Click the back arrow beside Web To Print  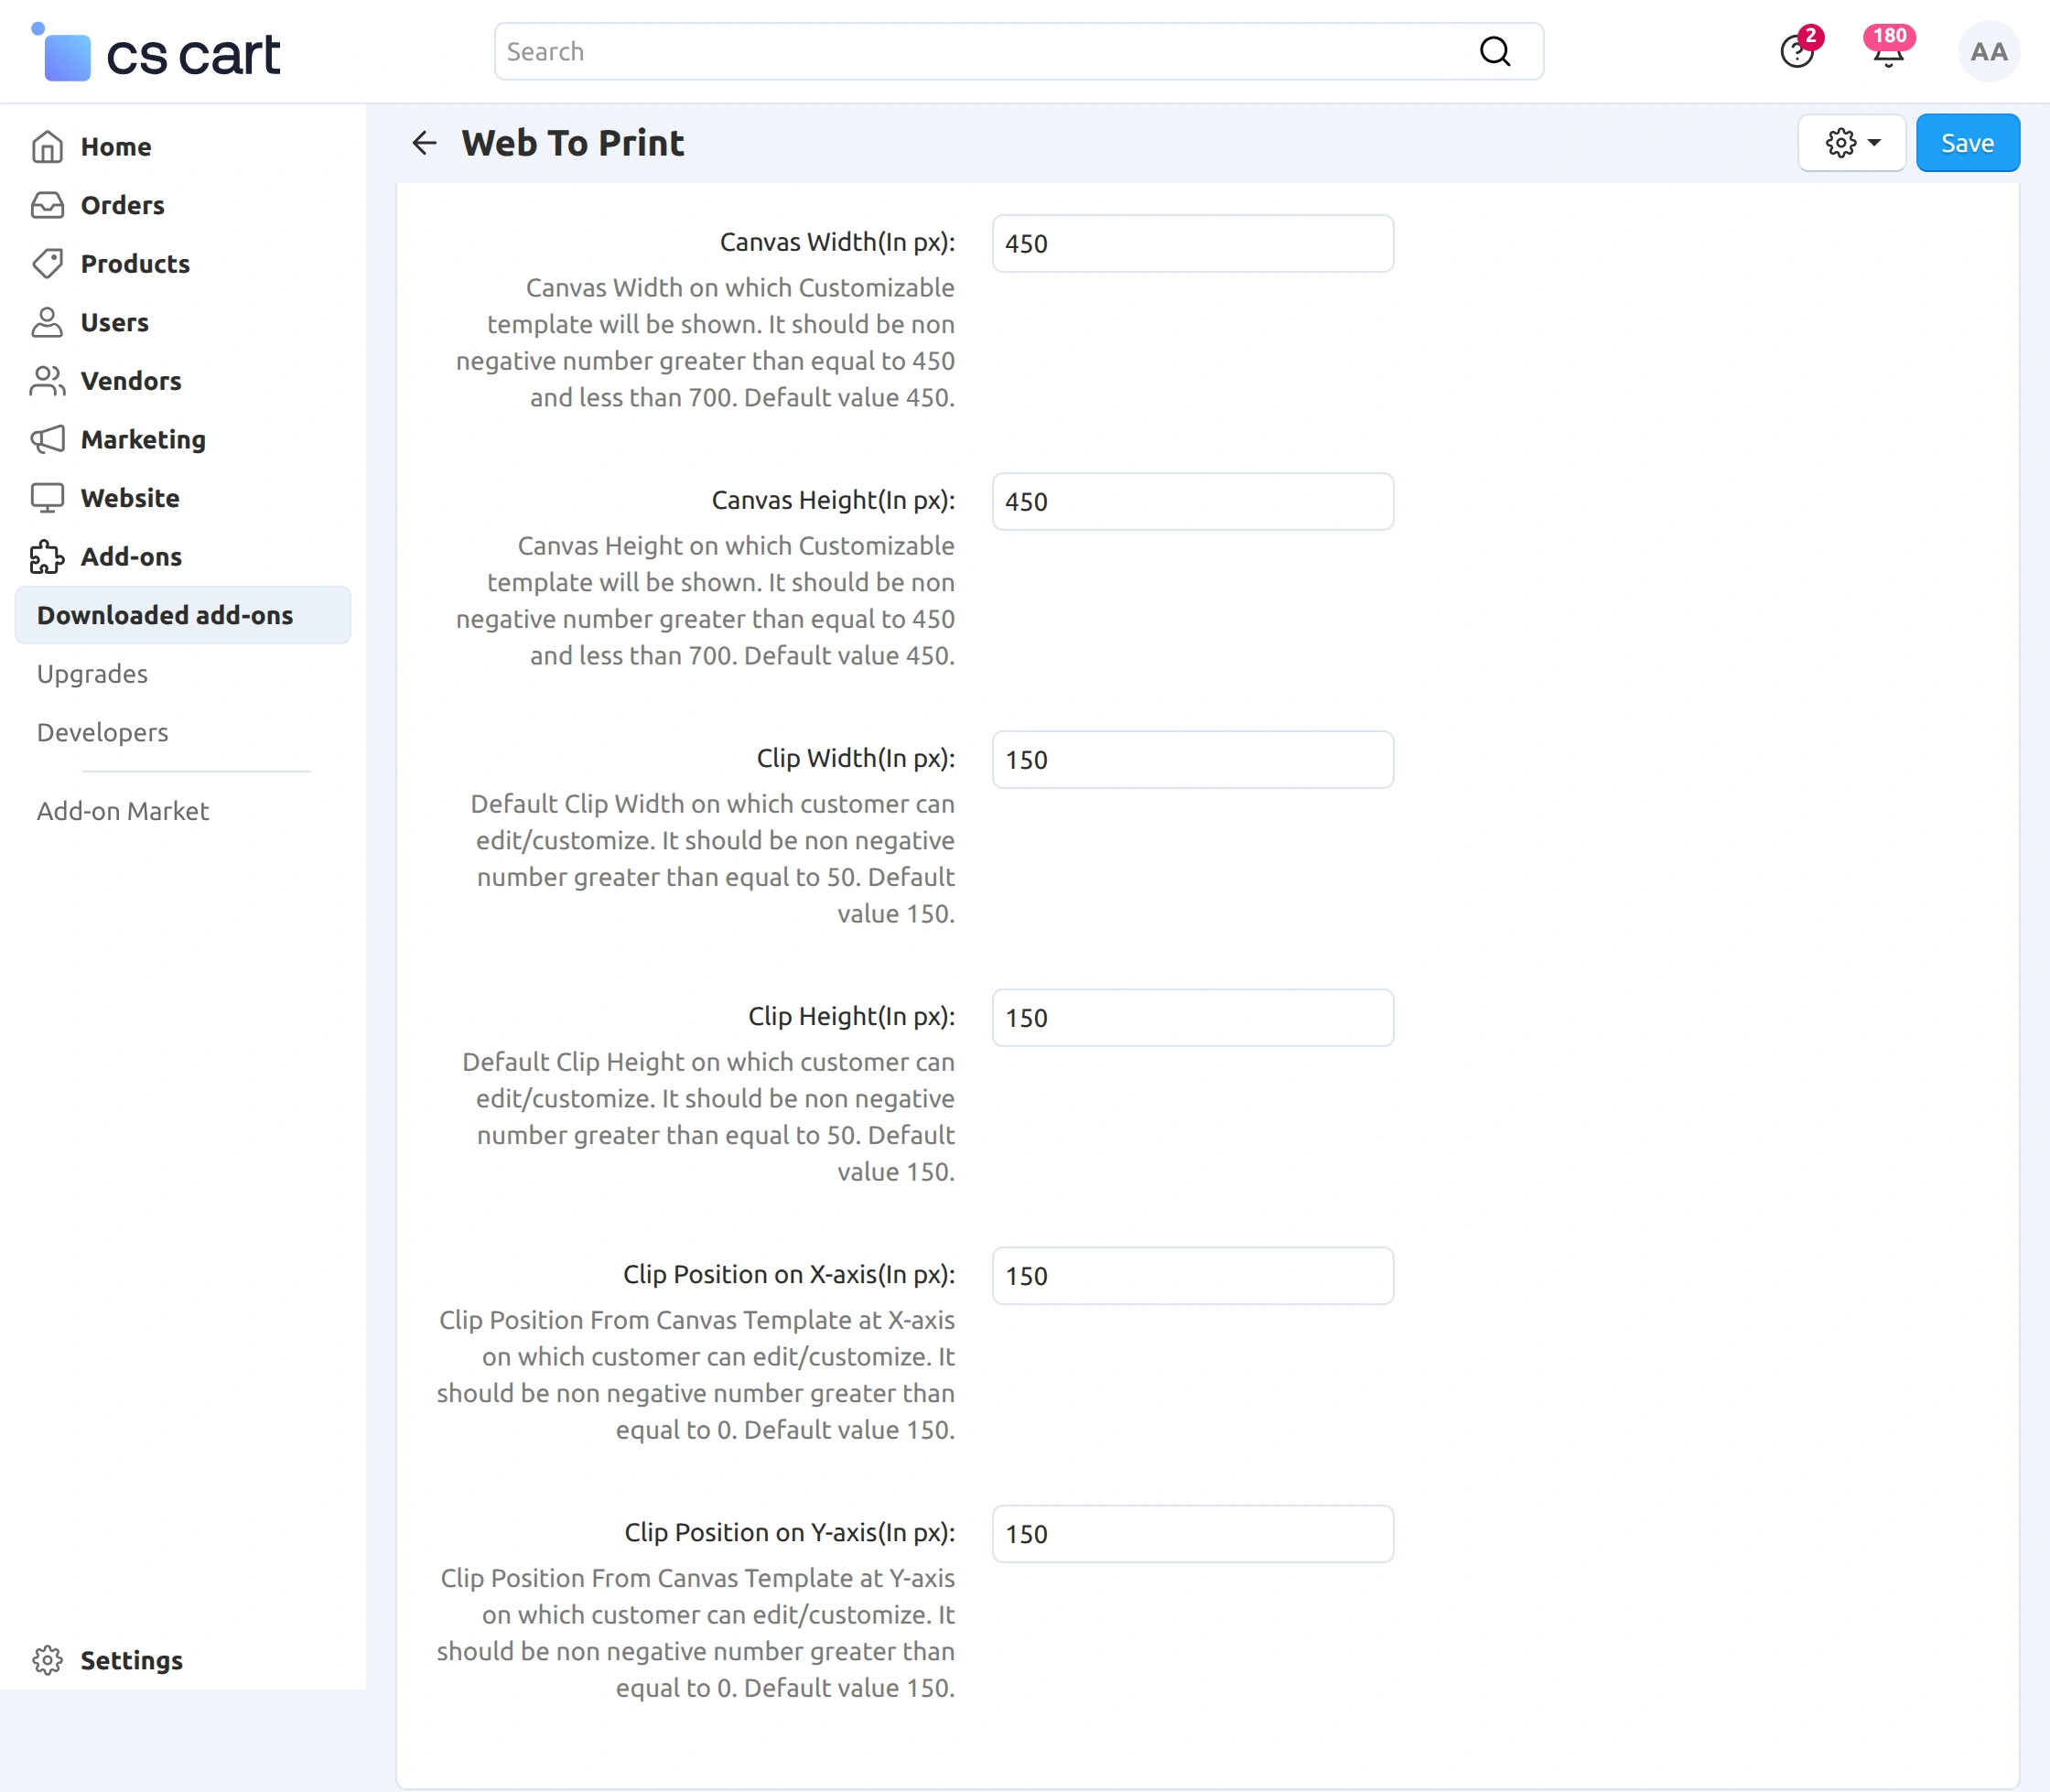(x=424, y=143)
